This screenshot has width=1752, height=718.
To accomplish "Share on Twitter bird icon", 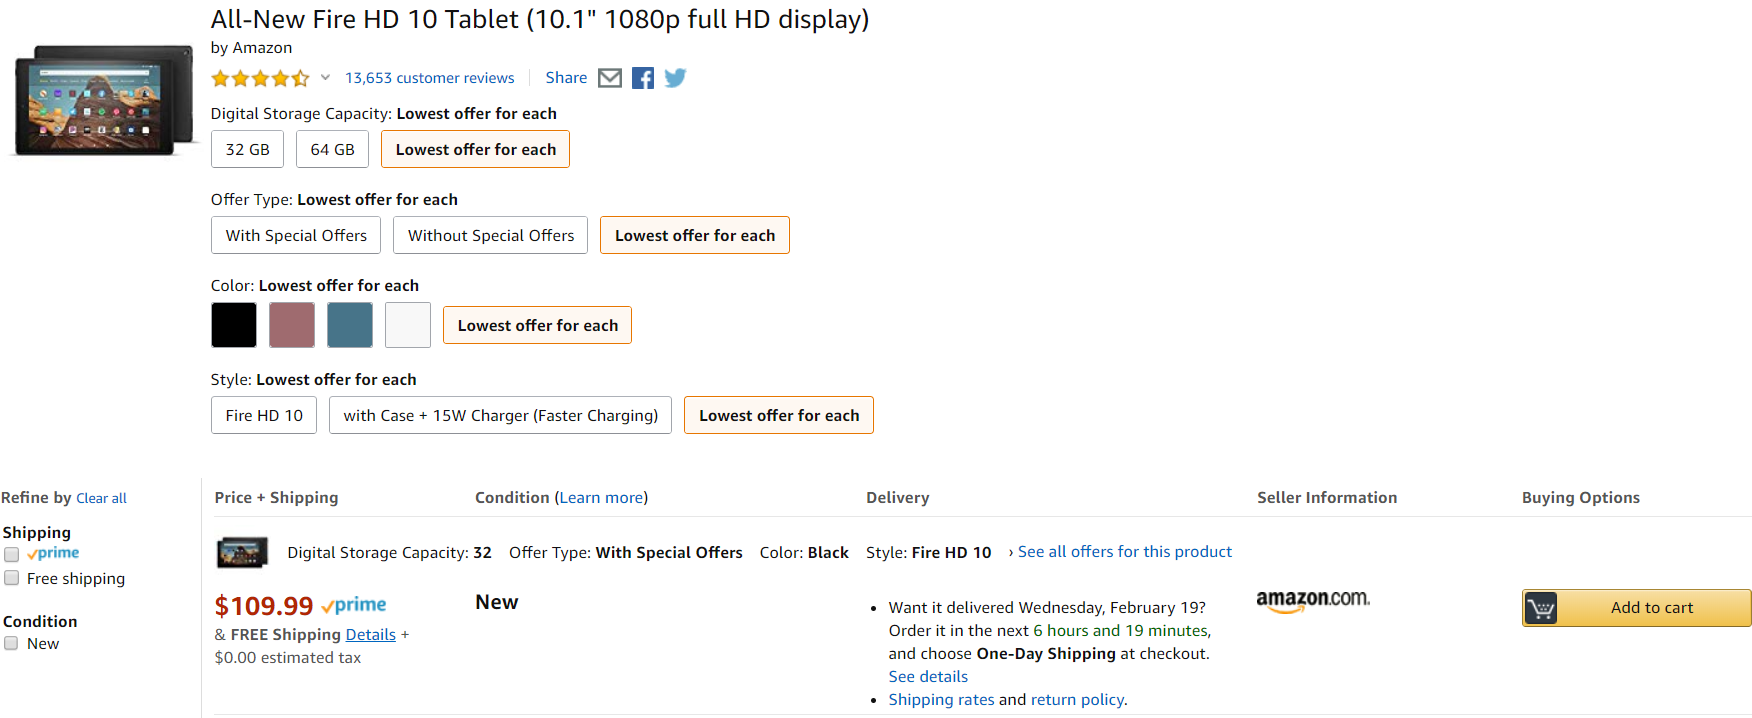I will 675,78.
